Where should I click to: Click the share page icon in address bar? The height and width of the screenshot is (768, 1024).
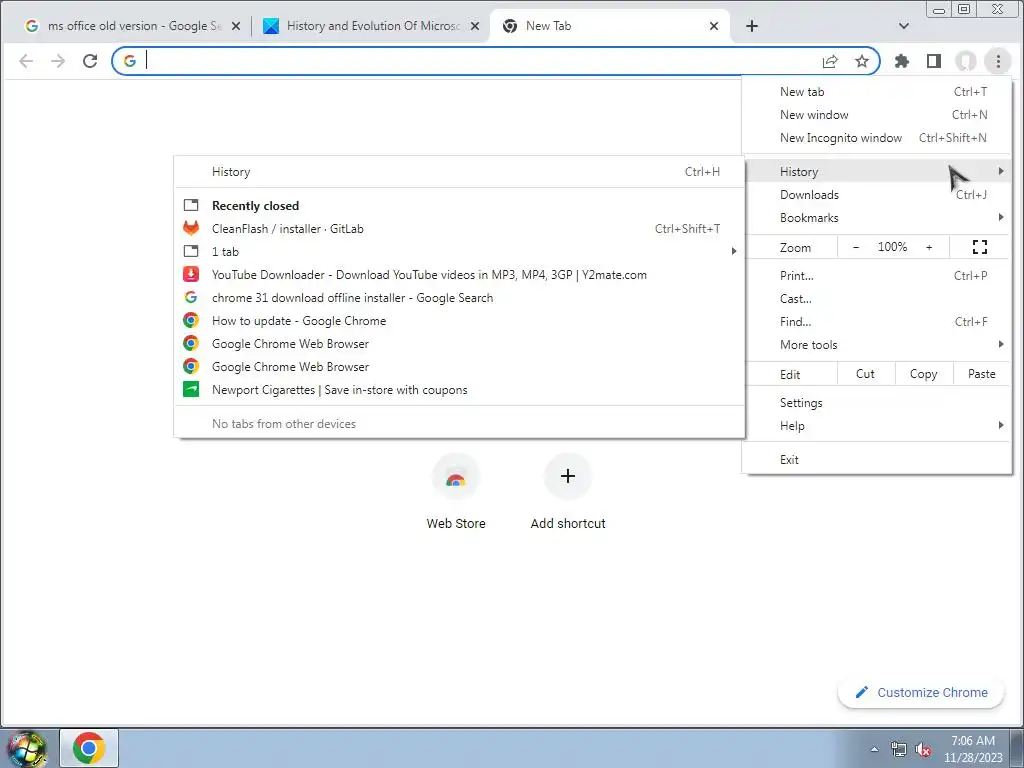(x=830, y=61)
